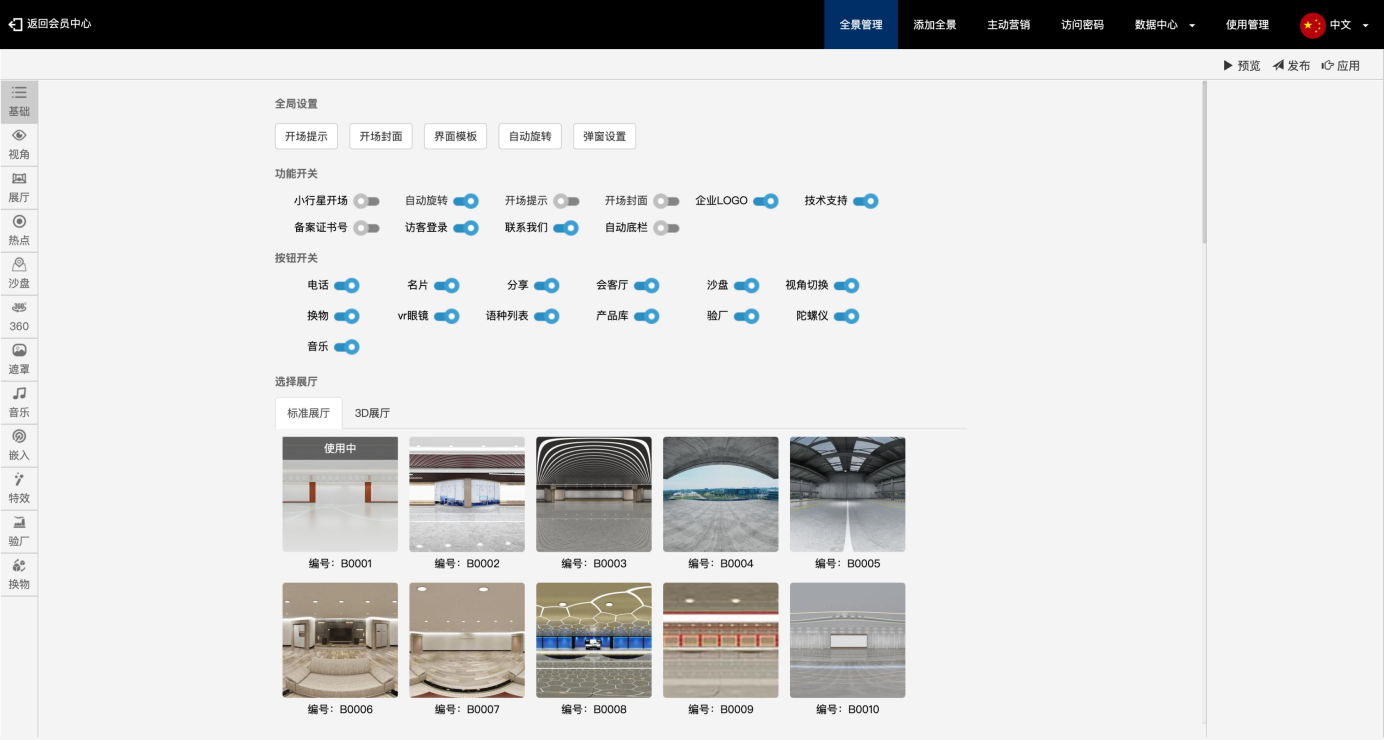The height and width of the screenshot is (740, 1384).
Task: Click the 返回会员中心 back link
Action: click(x=50, y=24)
